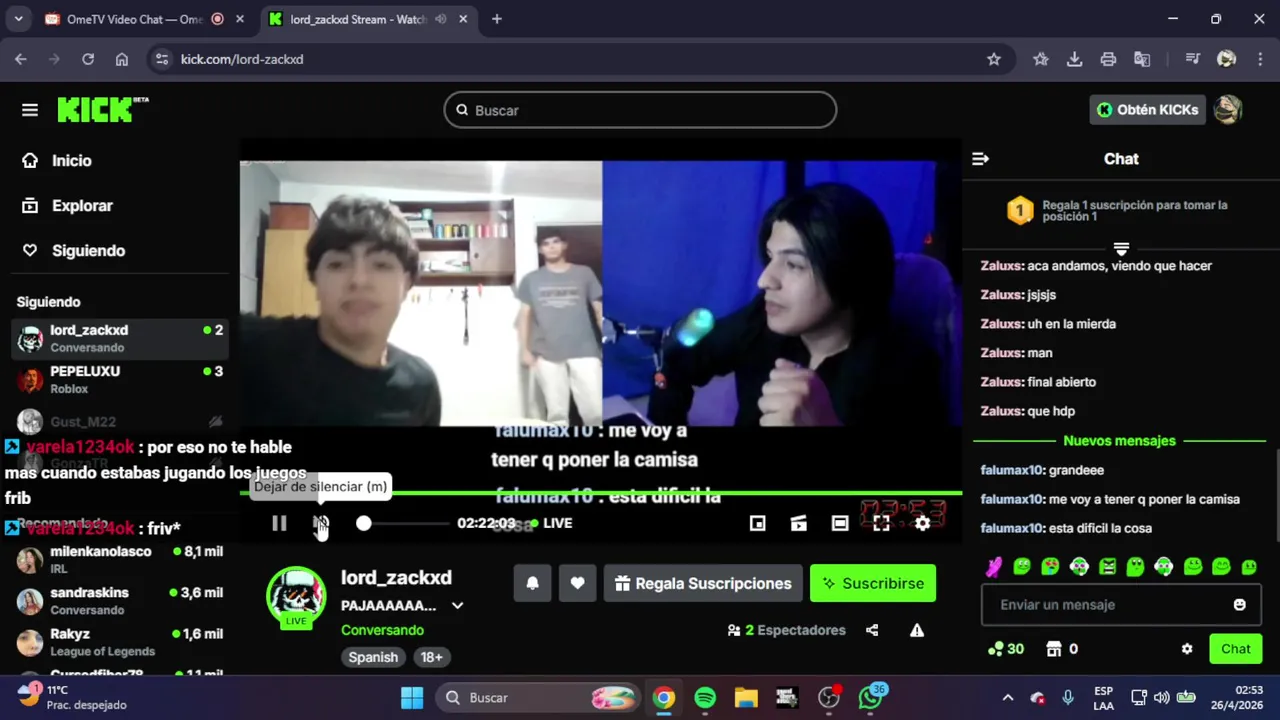Click the clip creation icon in player
Viewport: 1280px width, 720px height.
pos(799,523)
